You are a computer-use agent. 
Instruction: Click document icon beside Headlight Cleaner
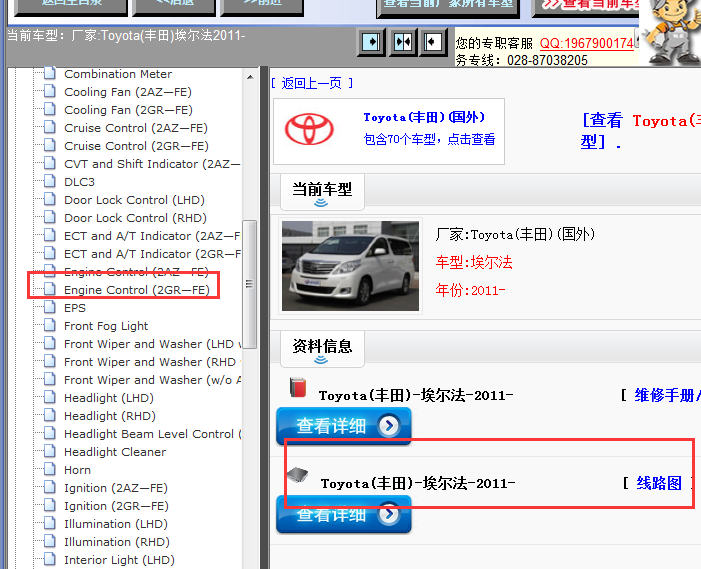click(x=50, y=451)
